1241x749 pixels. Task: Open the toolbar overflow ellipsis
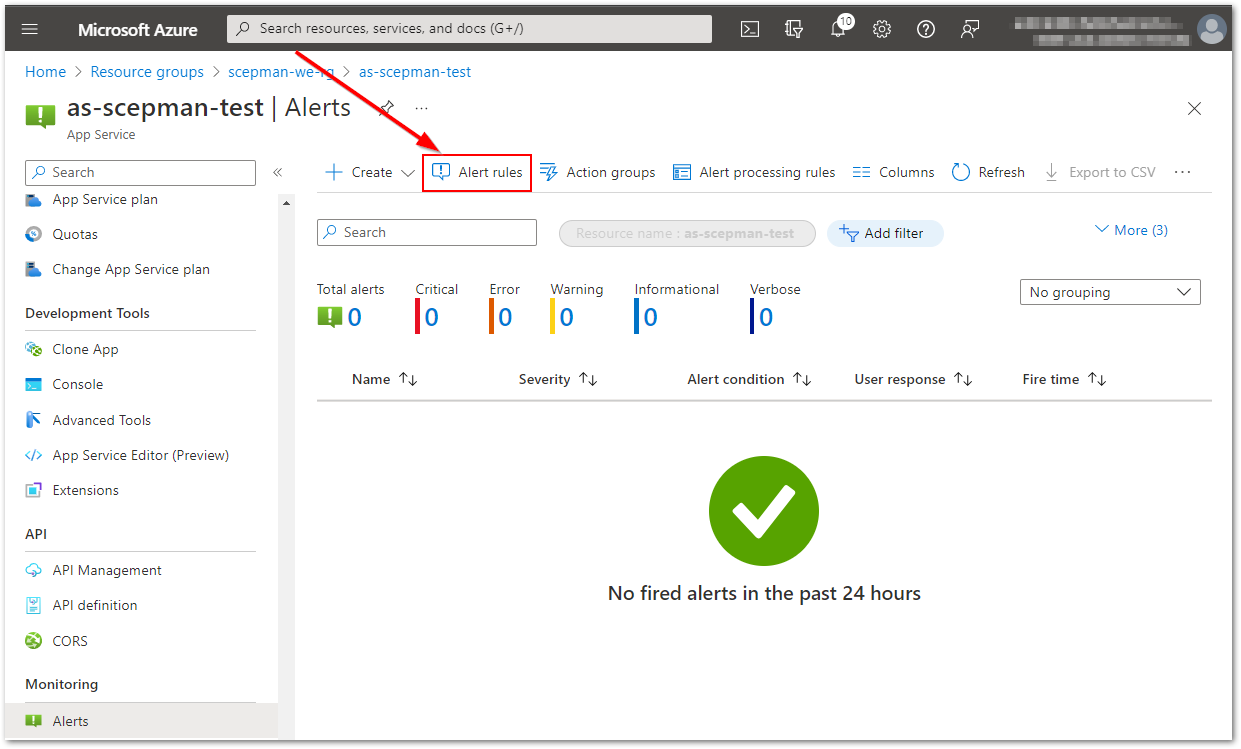1183,172
